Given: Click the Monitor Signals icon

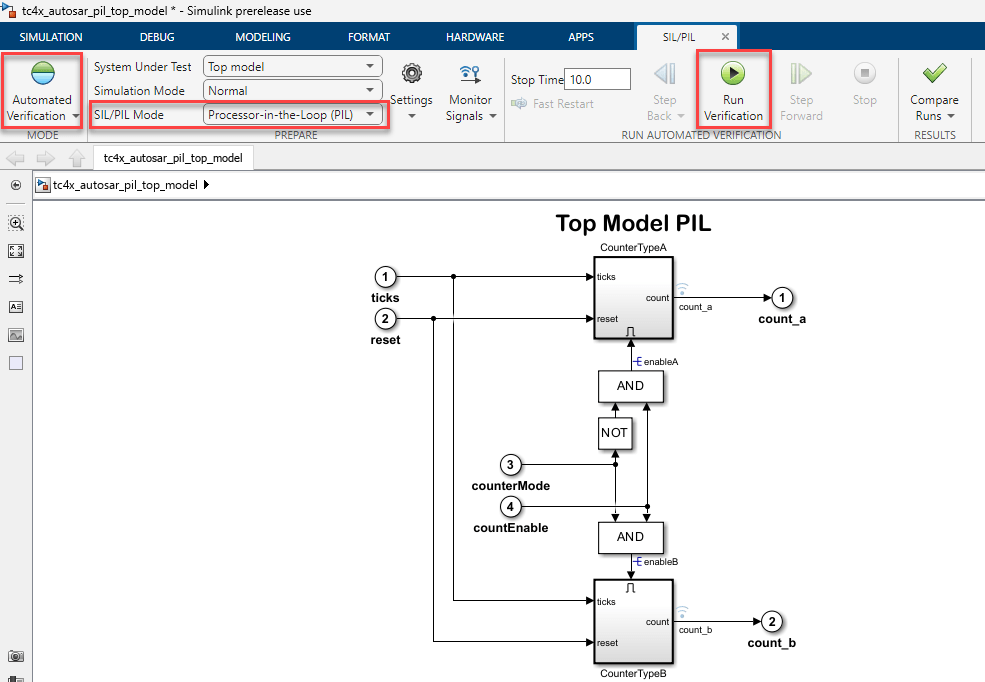Looking at the screenshot, I should click(x=470, y=74).
